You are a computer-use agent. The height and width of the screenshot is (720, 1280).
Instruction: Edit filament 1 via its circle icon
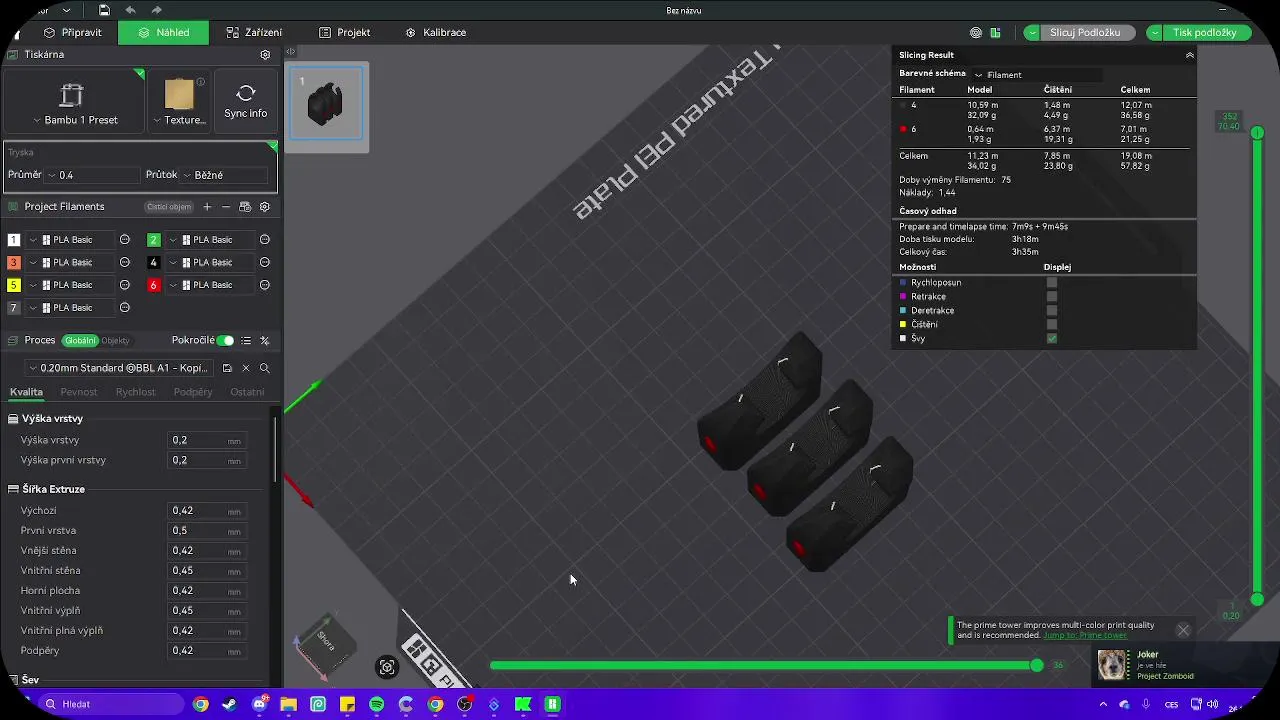(x=125, y=240)
